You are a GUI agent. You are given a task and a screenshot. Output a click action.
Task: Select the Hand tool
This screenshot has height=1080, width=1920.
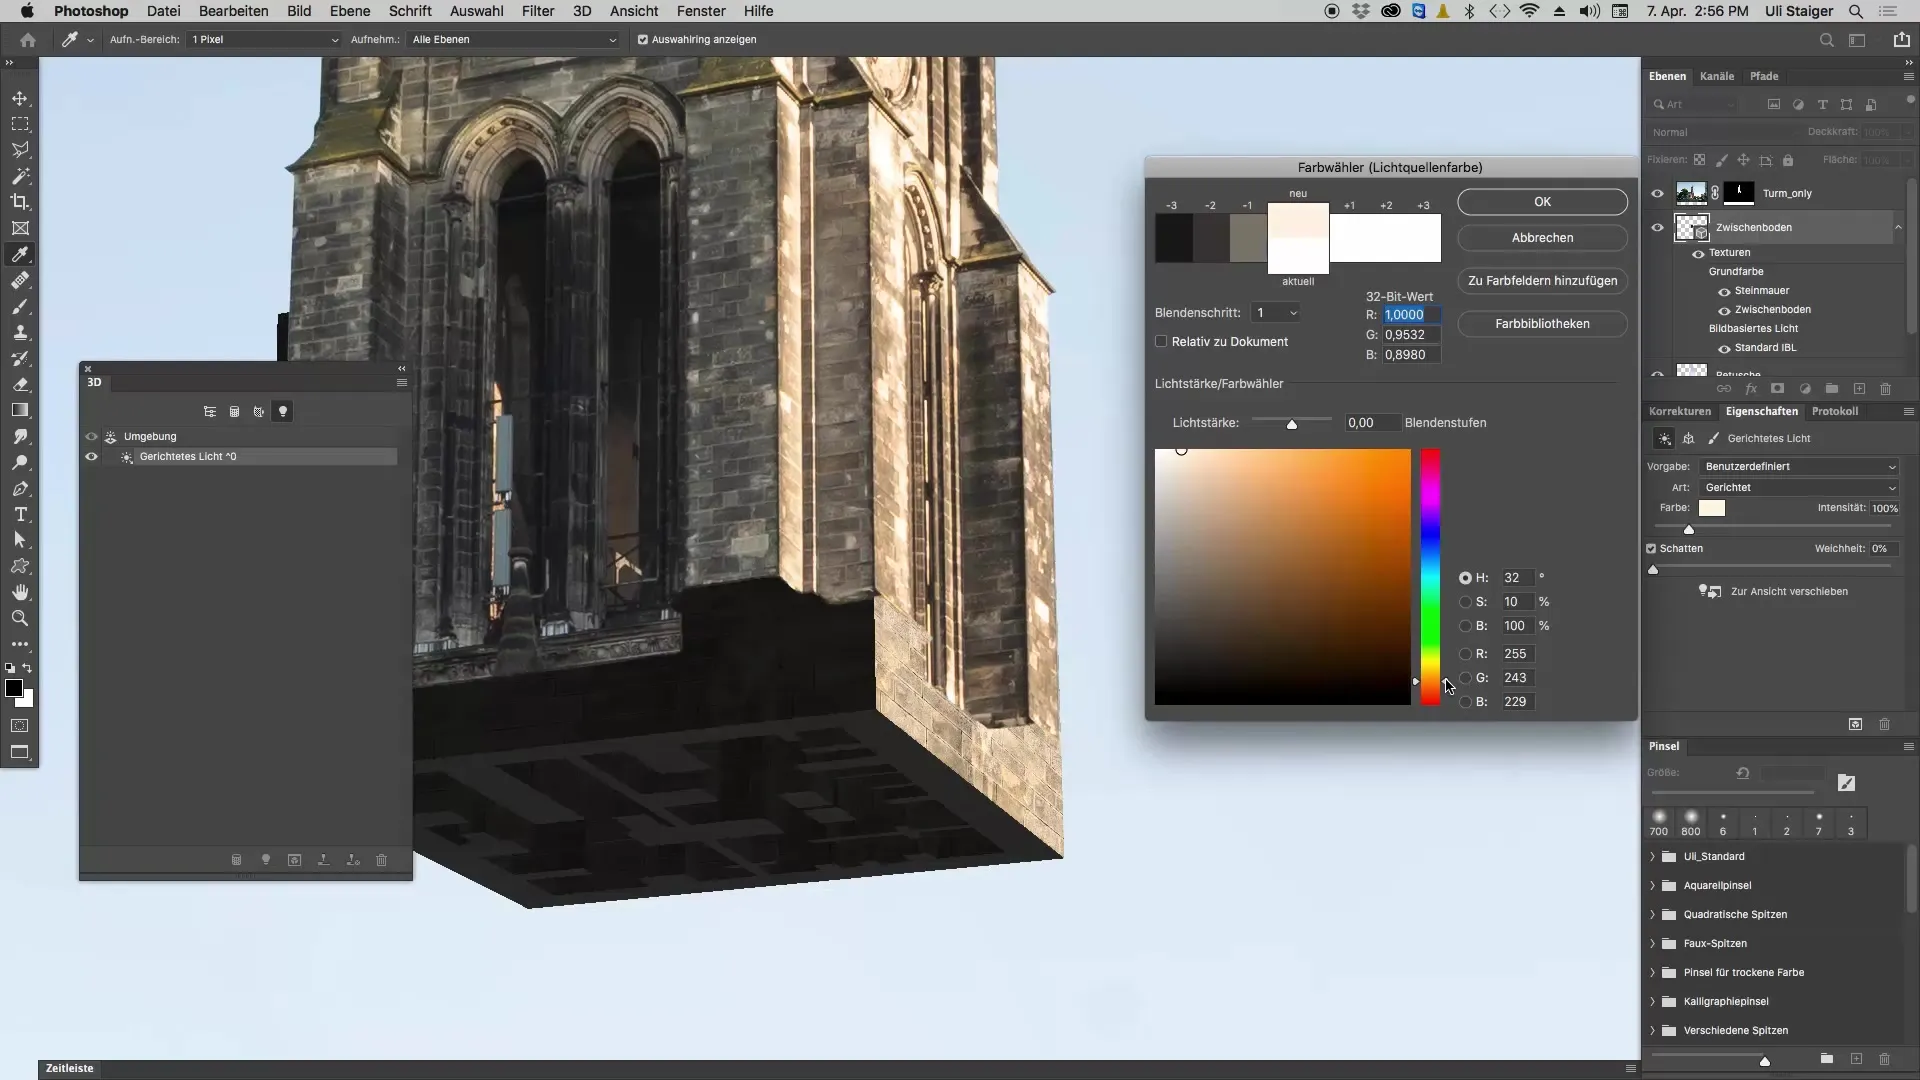20,592
